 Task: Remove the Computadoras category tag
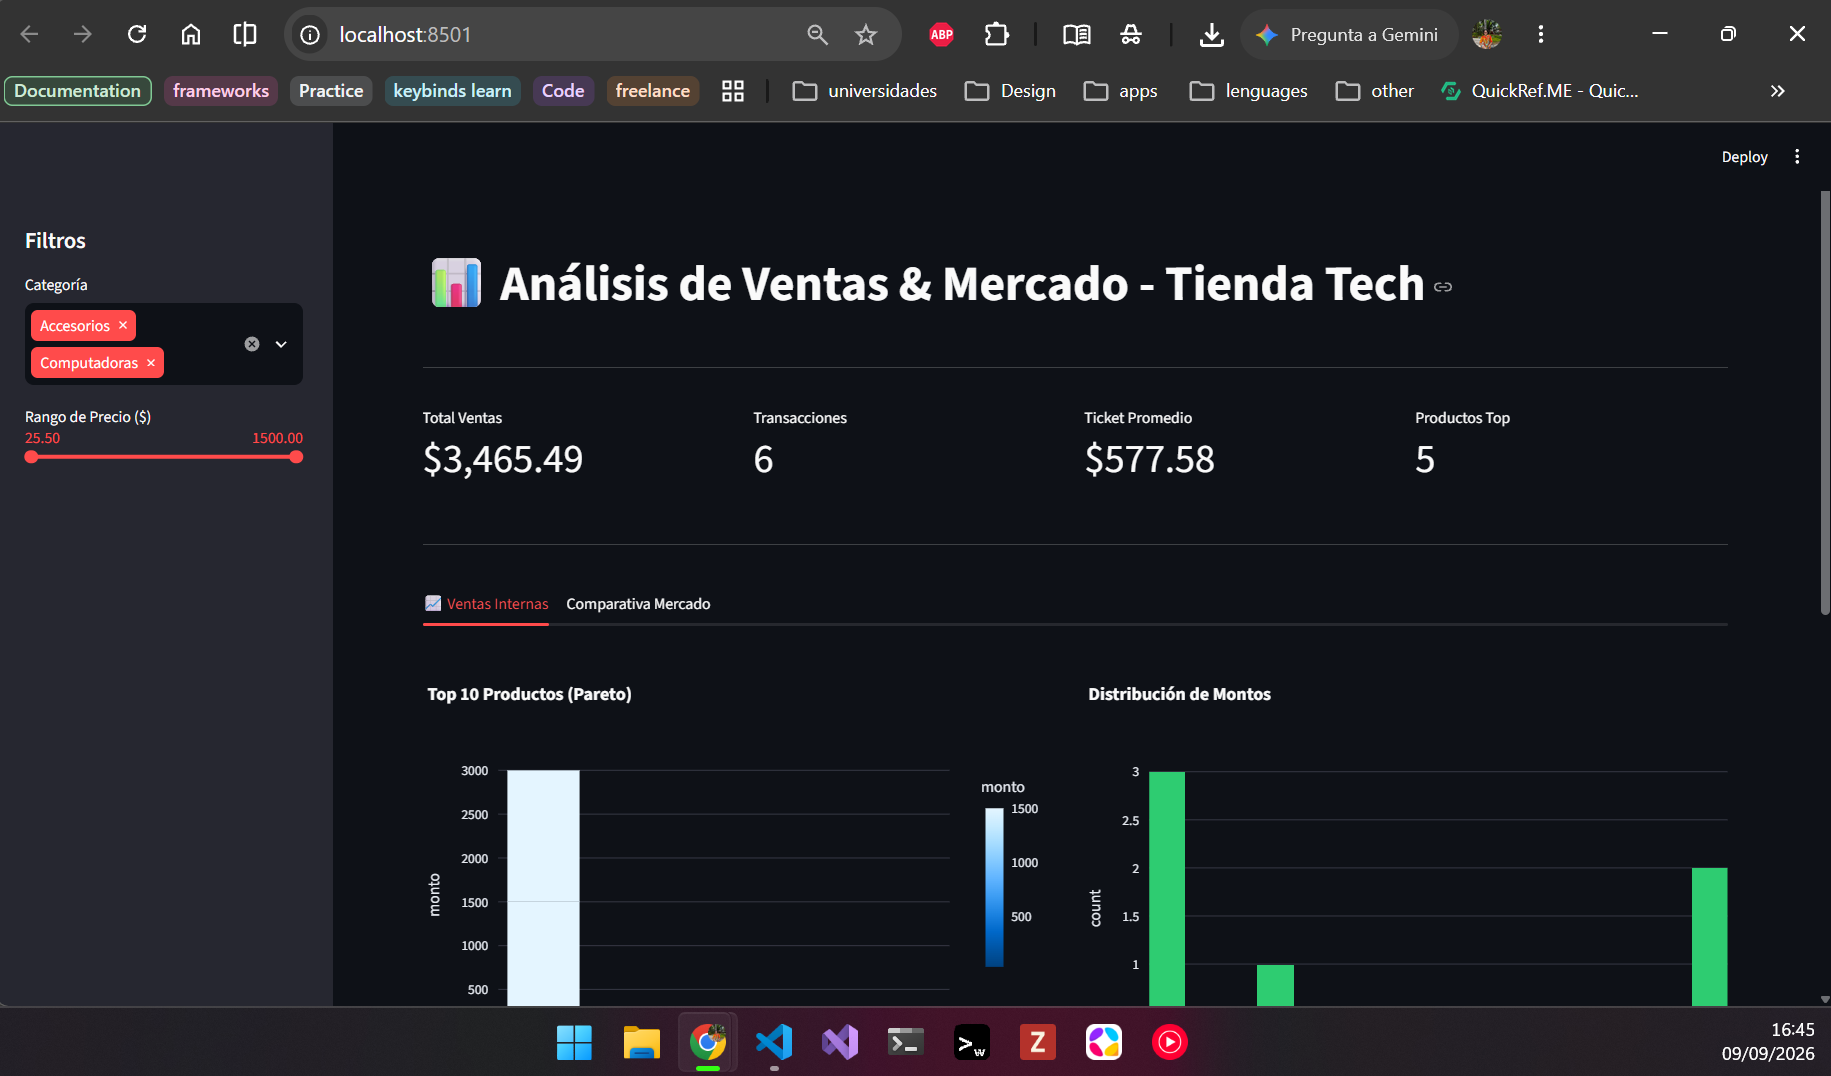tap(151, 362)
